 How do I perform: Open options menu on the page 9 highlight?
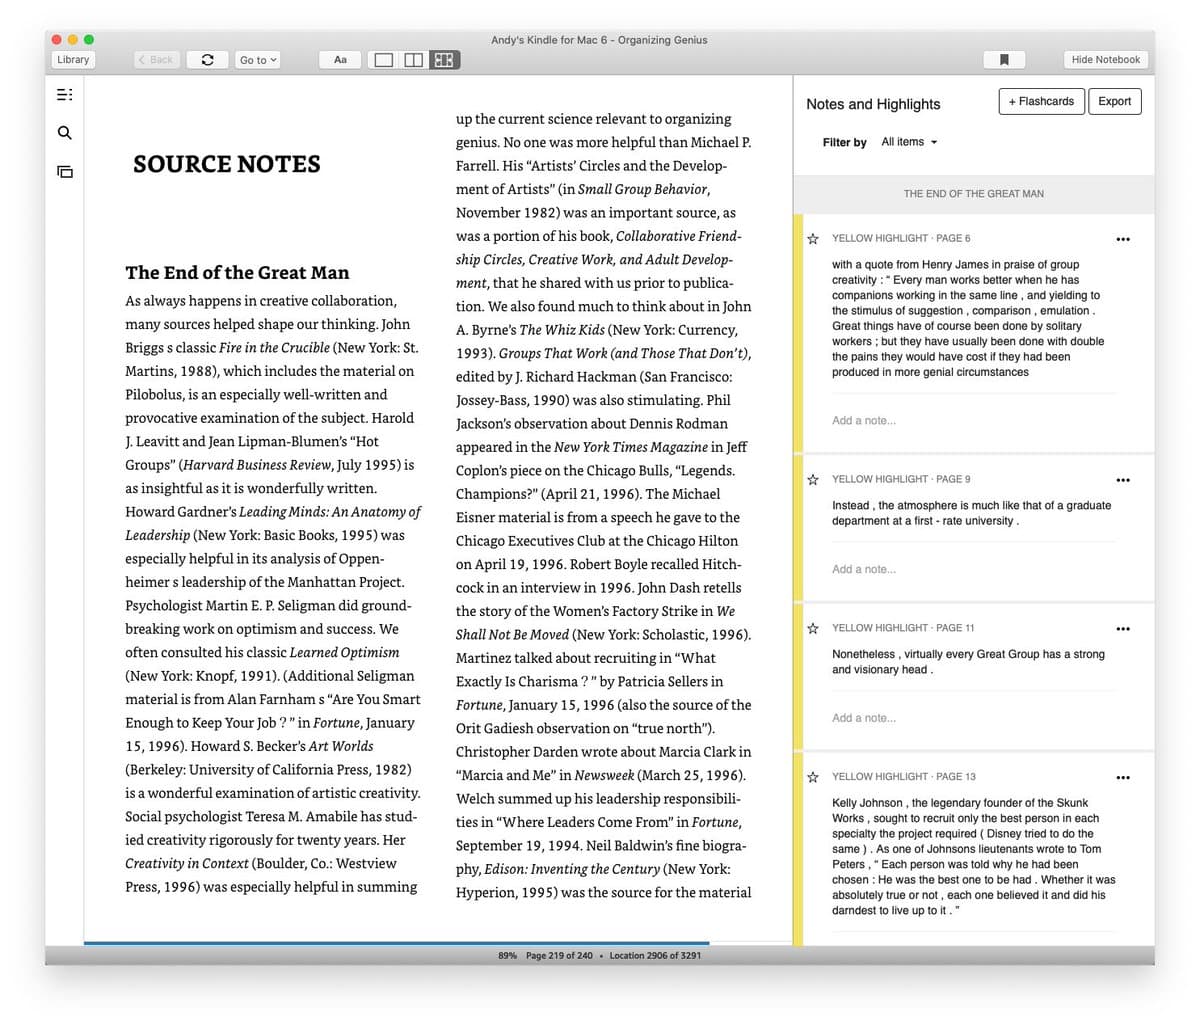[x=1122, y=479]
